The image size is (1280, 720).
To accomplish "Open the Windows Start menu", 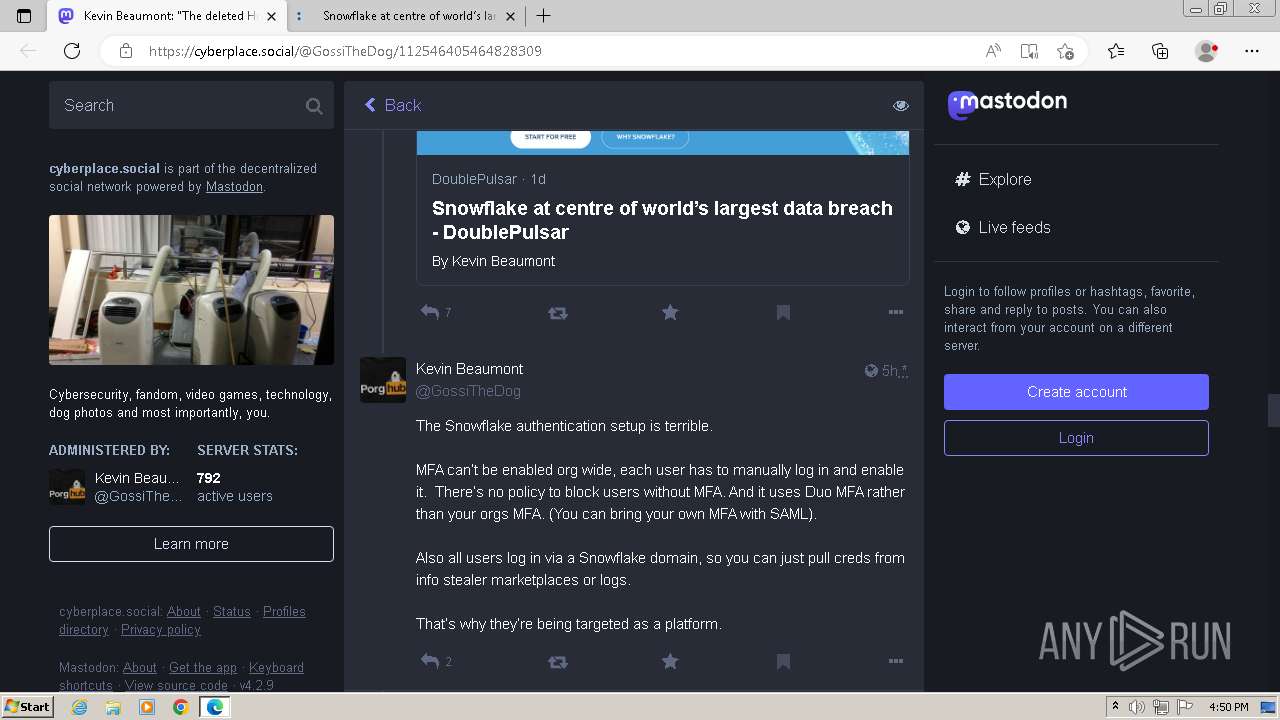I will 27,707.
